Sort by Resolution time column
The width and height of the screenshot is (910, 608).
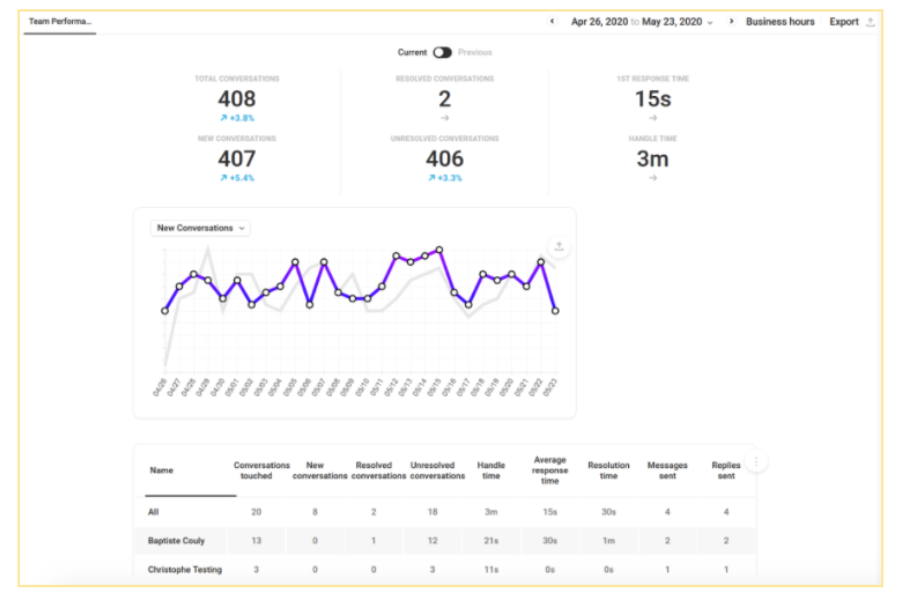pyautogui.click(x=608, y=470)
